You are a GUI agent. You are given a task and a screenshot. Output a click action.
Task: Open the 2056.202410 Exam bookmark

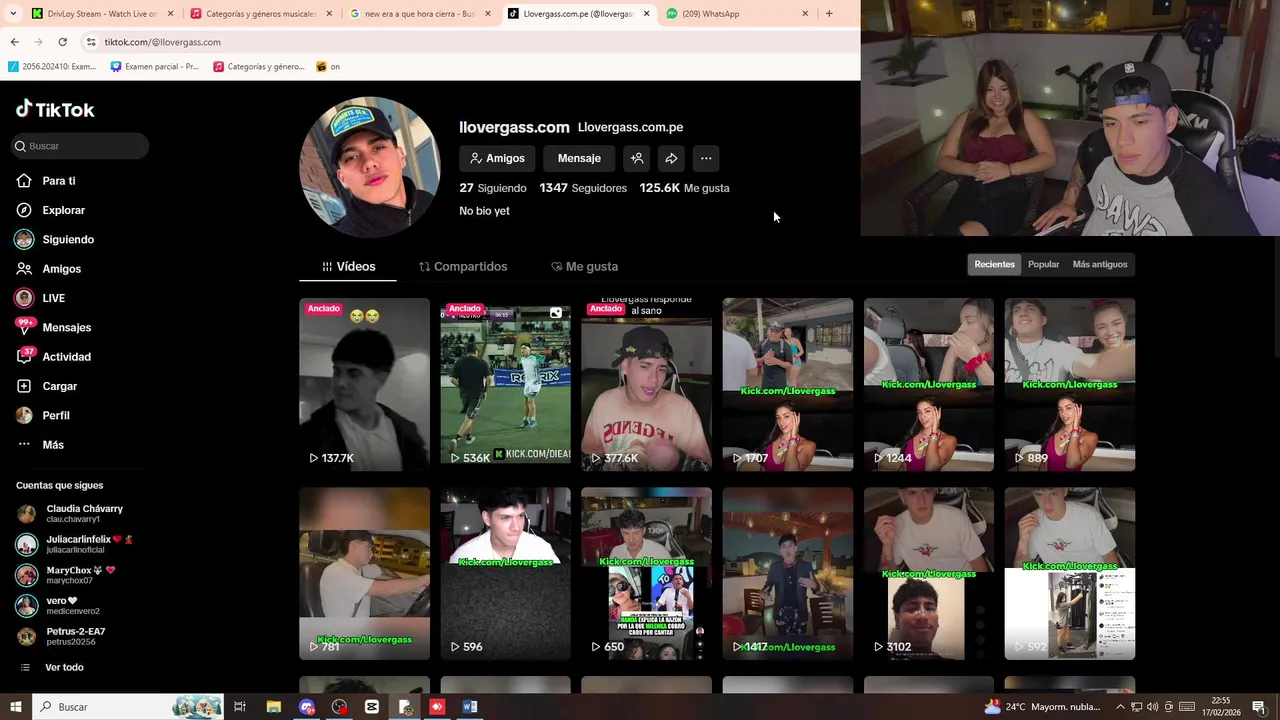click(52, 67)
